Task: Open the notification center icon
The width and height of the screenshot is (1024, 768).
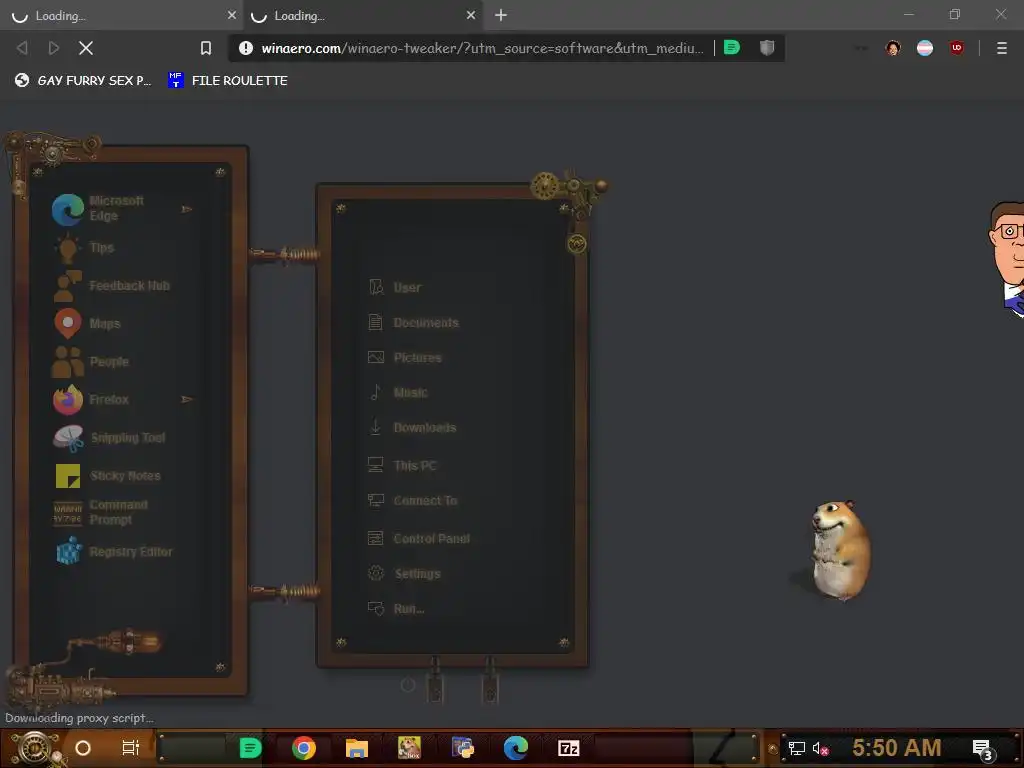Action: click(x=983, y=750)
